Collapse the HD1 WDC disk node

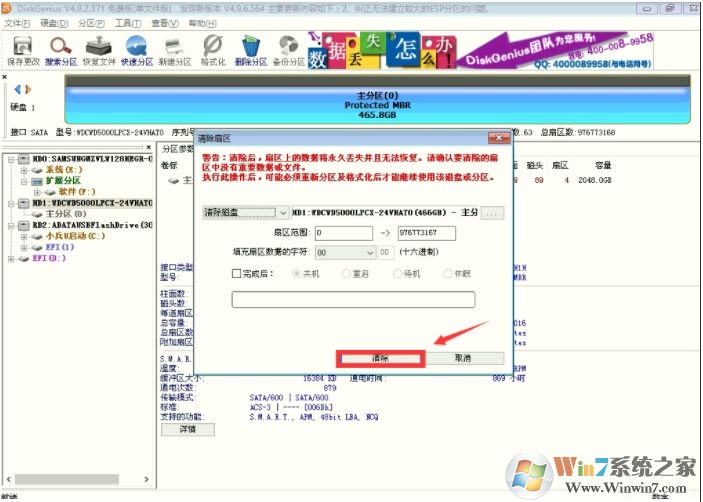click(x=11, y=203)
